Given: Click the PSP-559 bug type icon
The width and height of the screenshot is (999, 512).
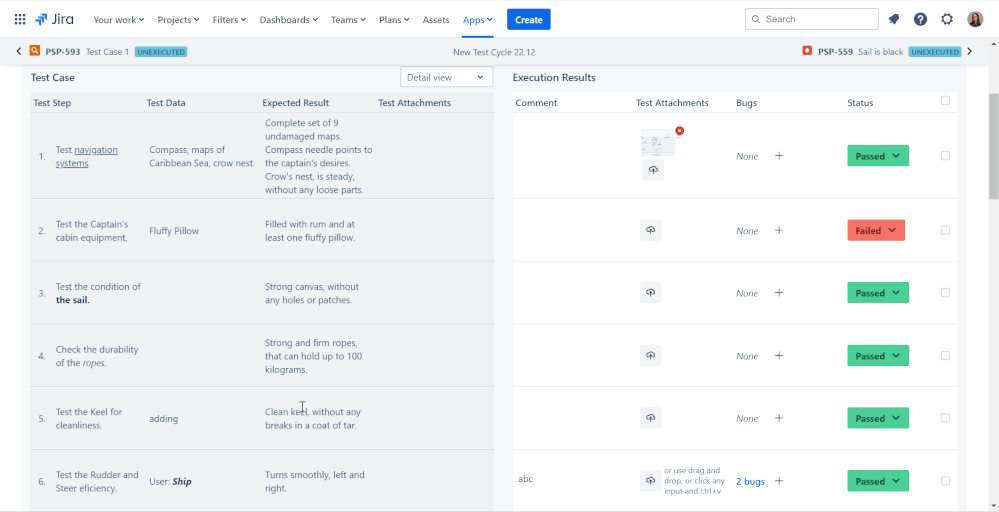Looking at the screenshot, I should point(807,51).
